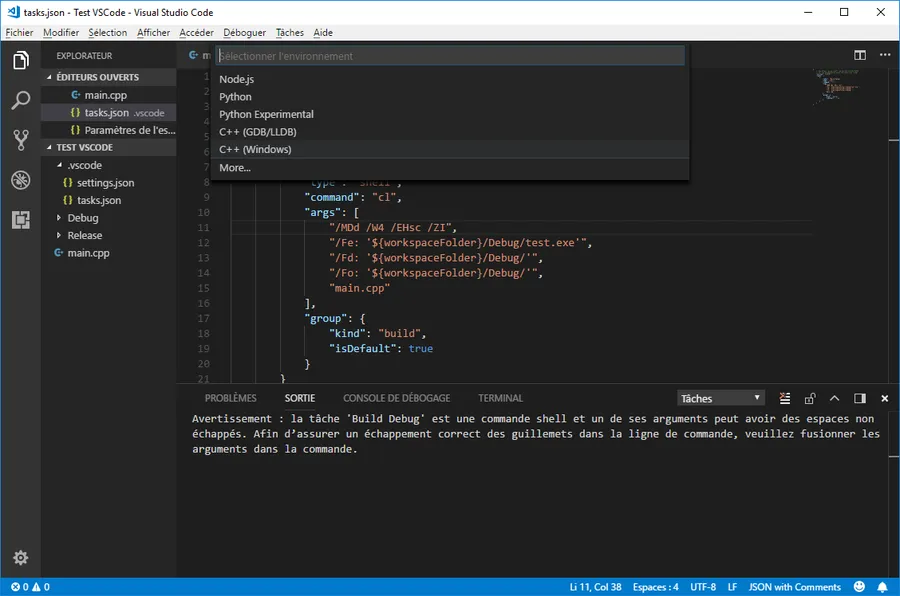Screen dimensions: 900x596
Task: Click the "main.cpp" argument on line 15
Action: tap(359, 288)
